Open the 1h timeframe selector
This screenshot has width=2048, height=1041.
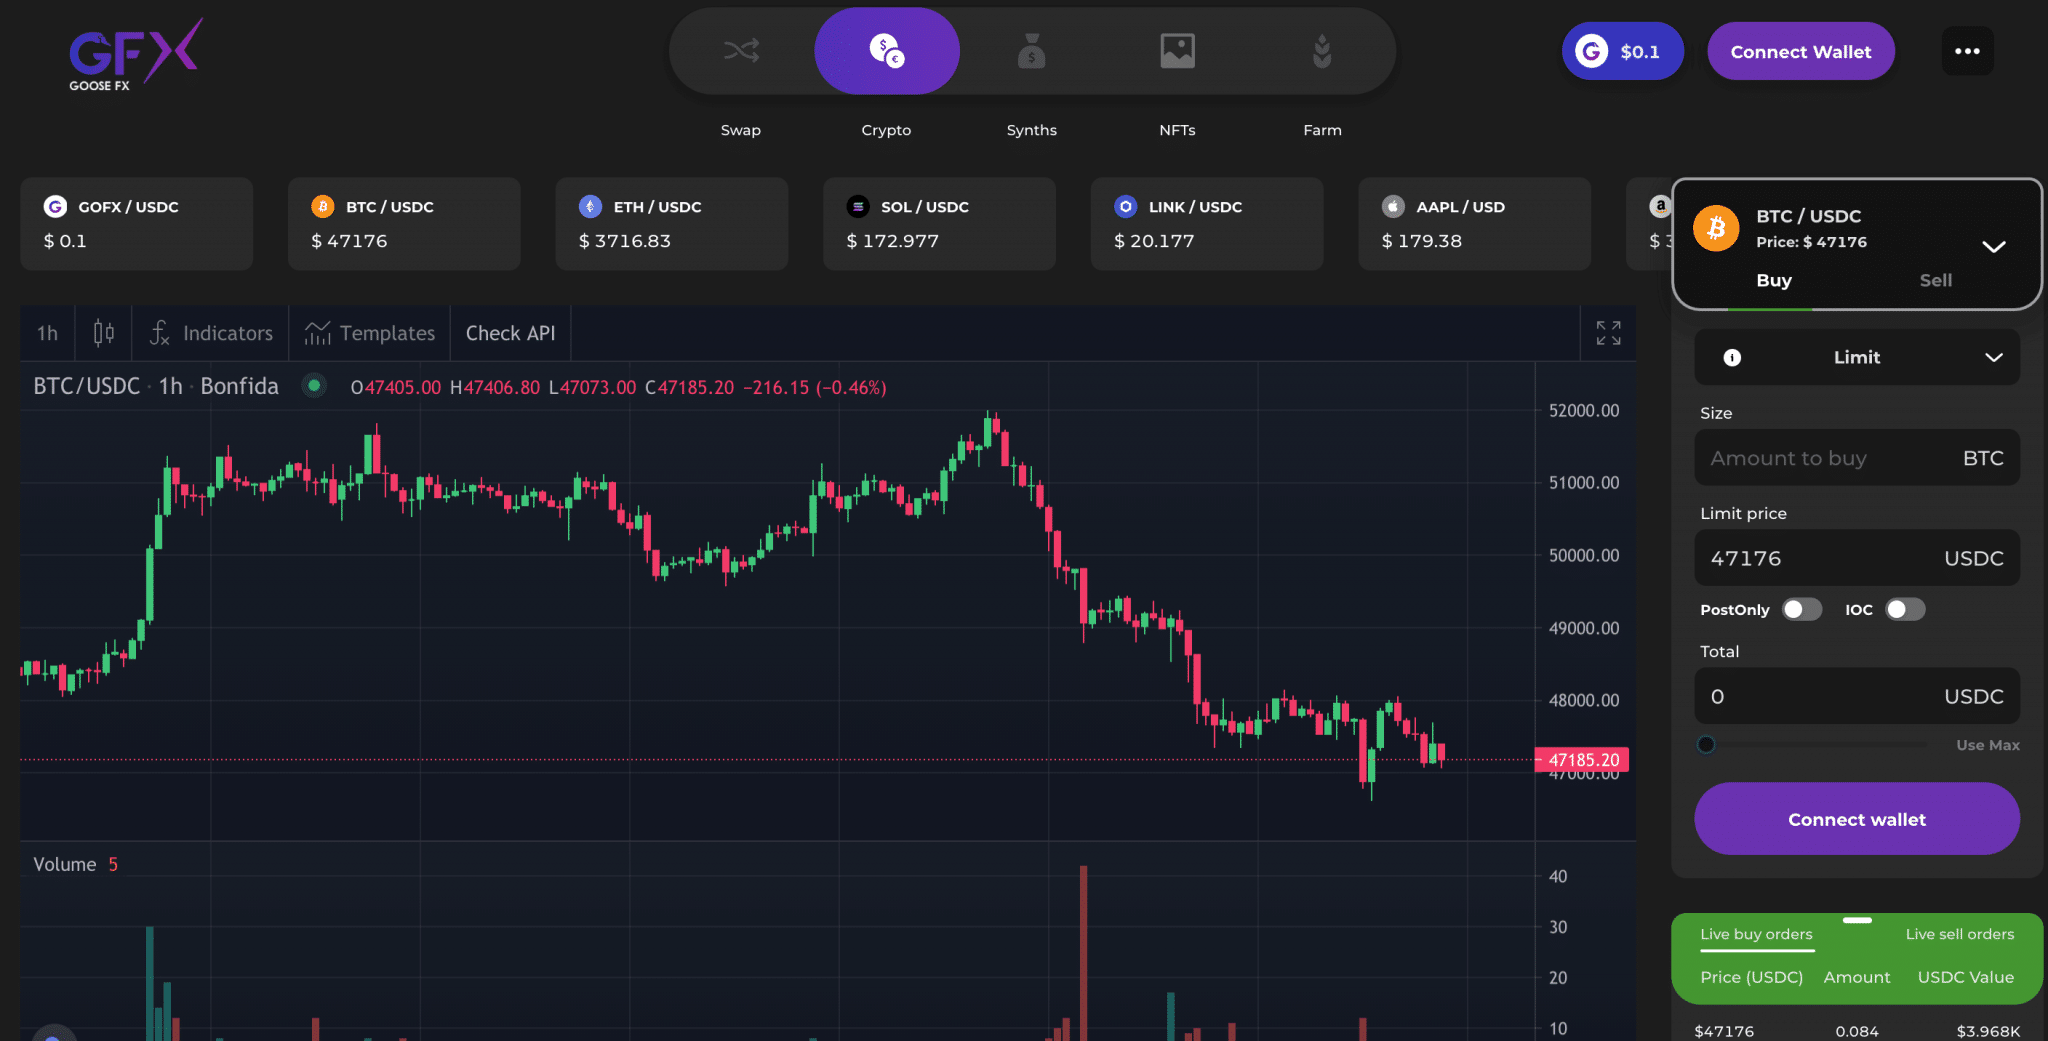coord(47,333)
